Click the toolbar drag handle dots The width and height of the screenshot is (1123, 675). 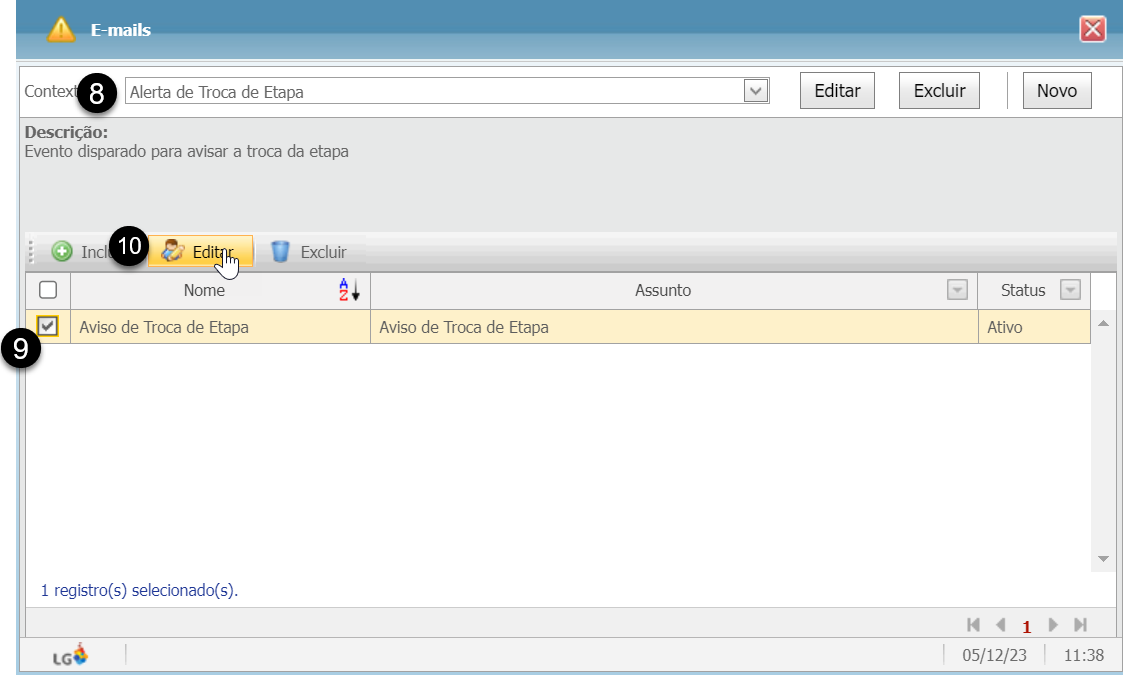[x=31, y=252]
